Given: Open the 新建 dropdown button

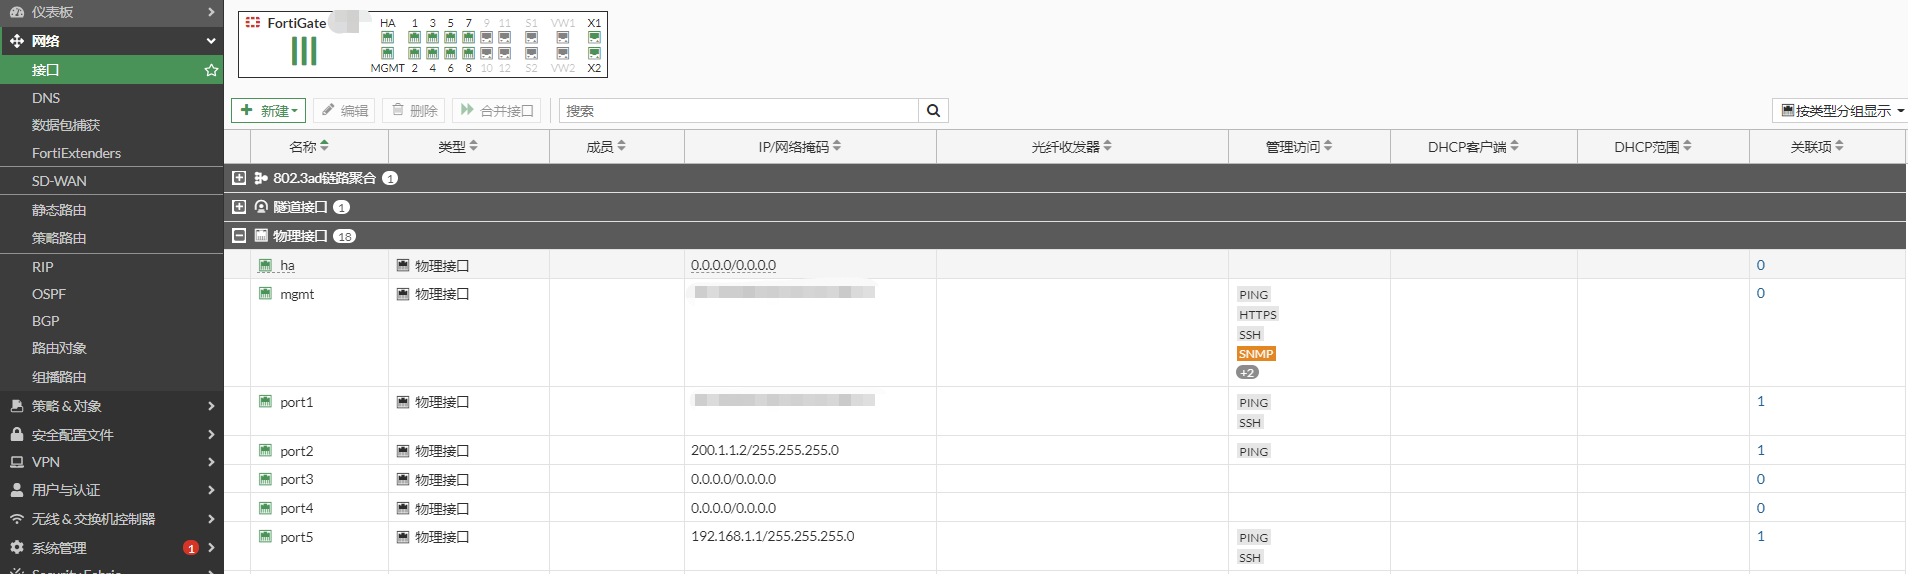Looking at the screenshot, I should click(x=269, y=111).
